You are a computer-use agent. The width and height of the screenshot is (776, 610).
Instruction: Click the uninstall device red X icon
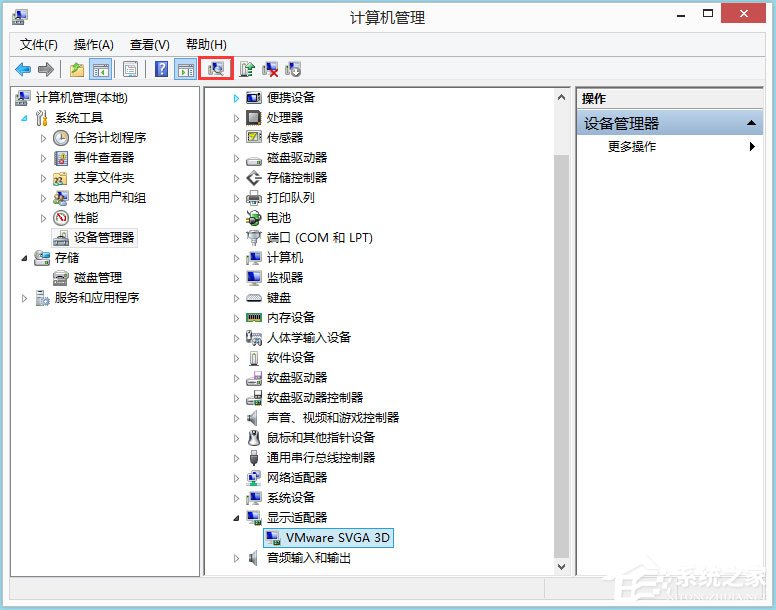270,69
